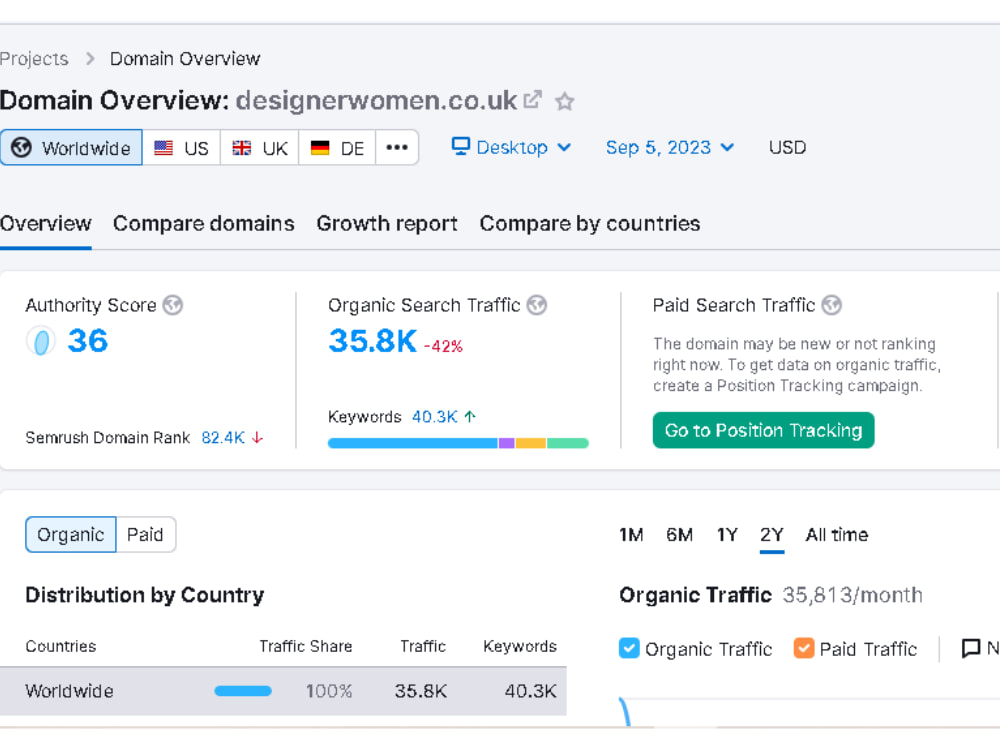This screenshot has width=1000, height=750.
Task: Click Go to Position Tracking button
Action: (763, 430)
